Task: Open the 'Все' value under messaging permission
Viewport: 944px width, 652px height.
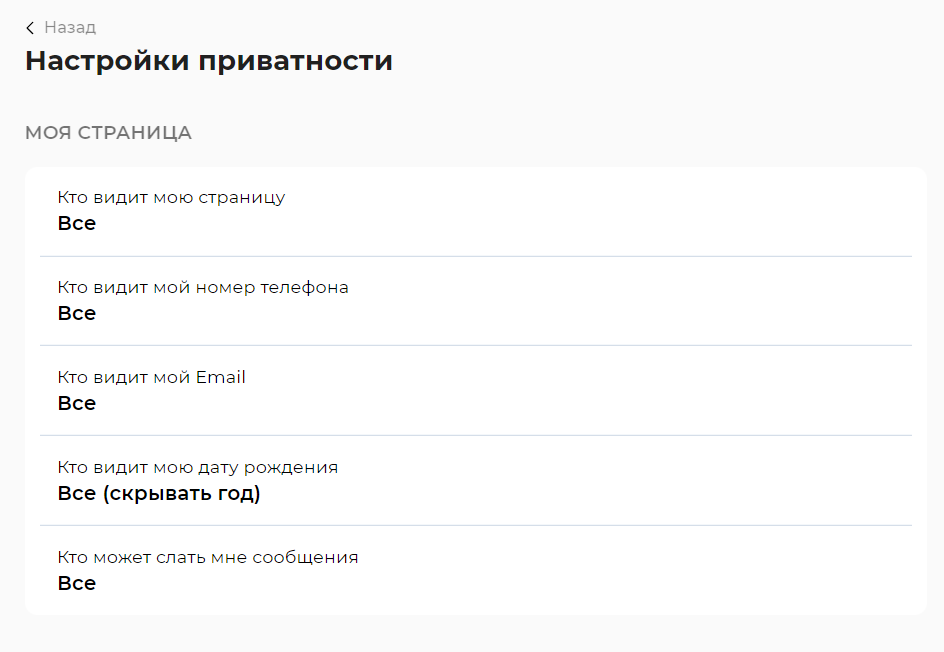Action: click(77, 583)
